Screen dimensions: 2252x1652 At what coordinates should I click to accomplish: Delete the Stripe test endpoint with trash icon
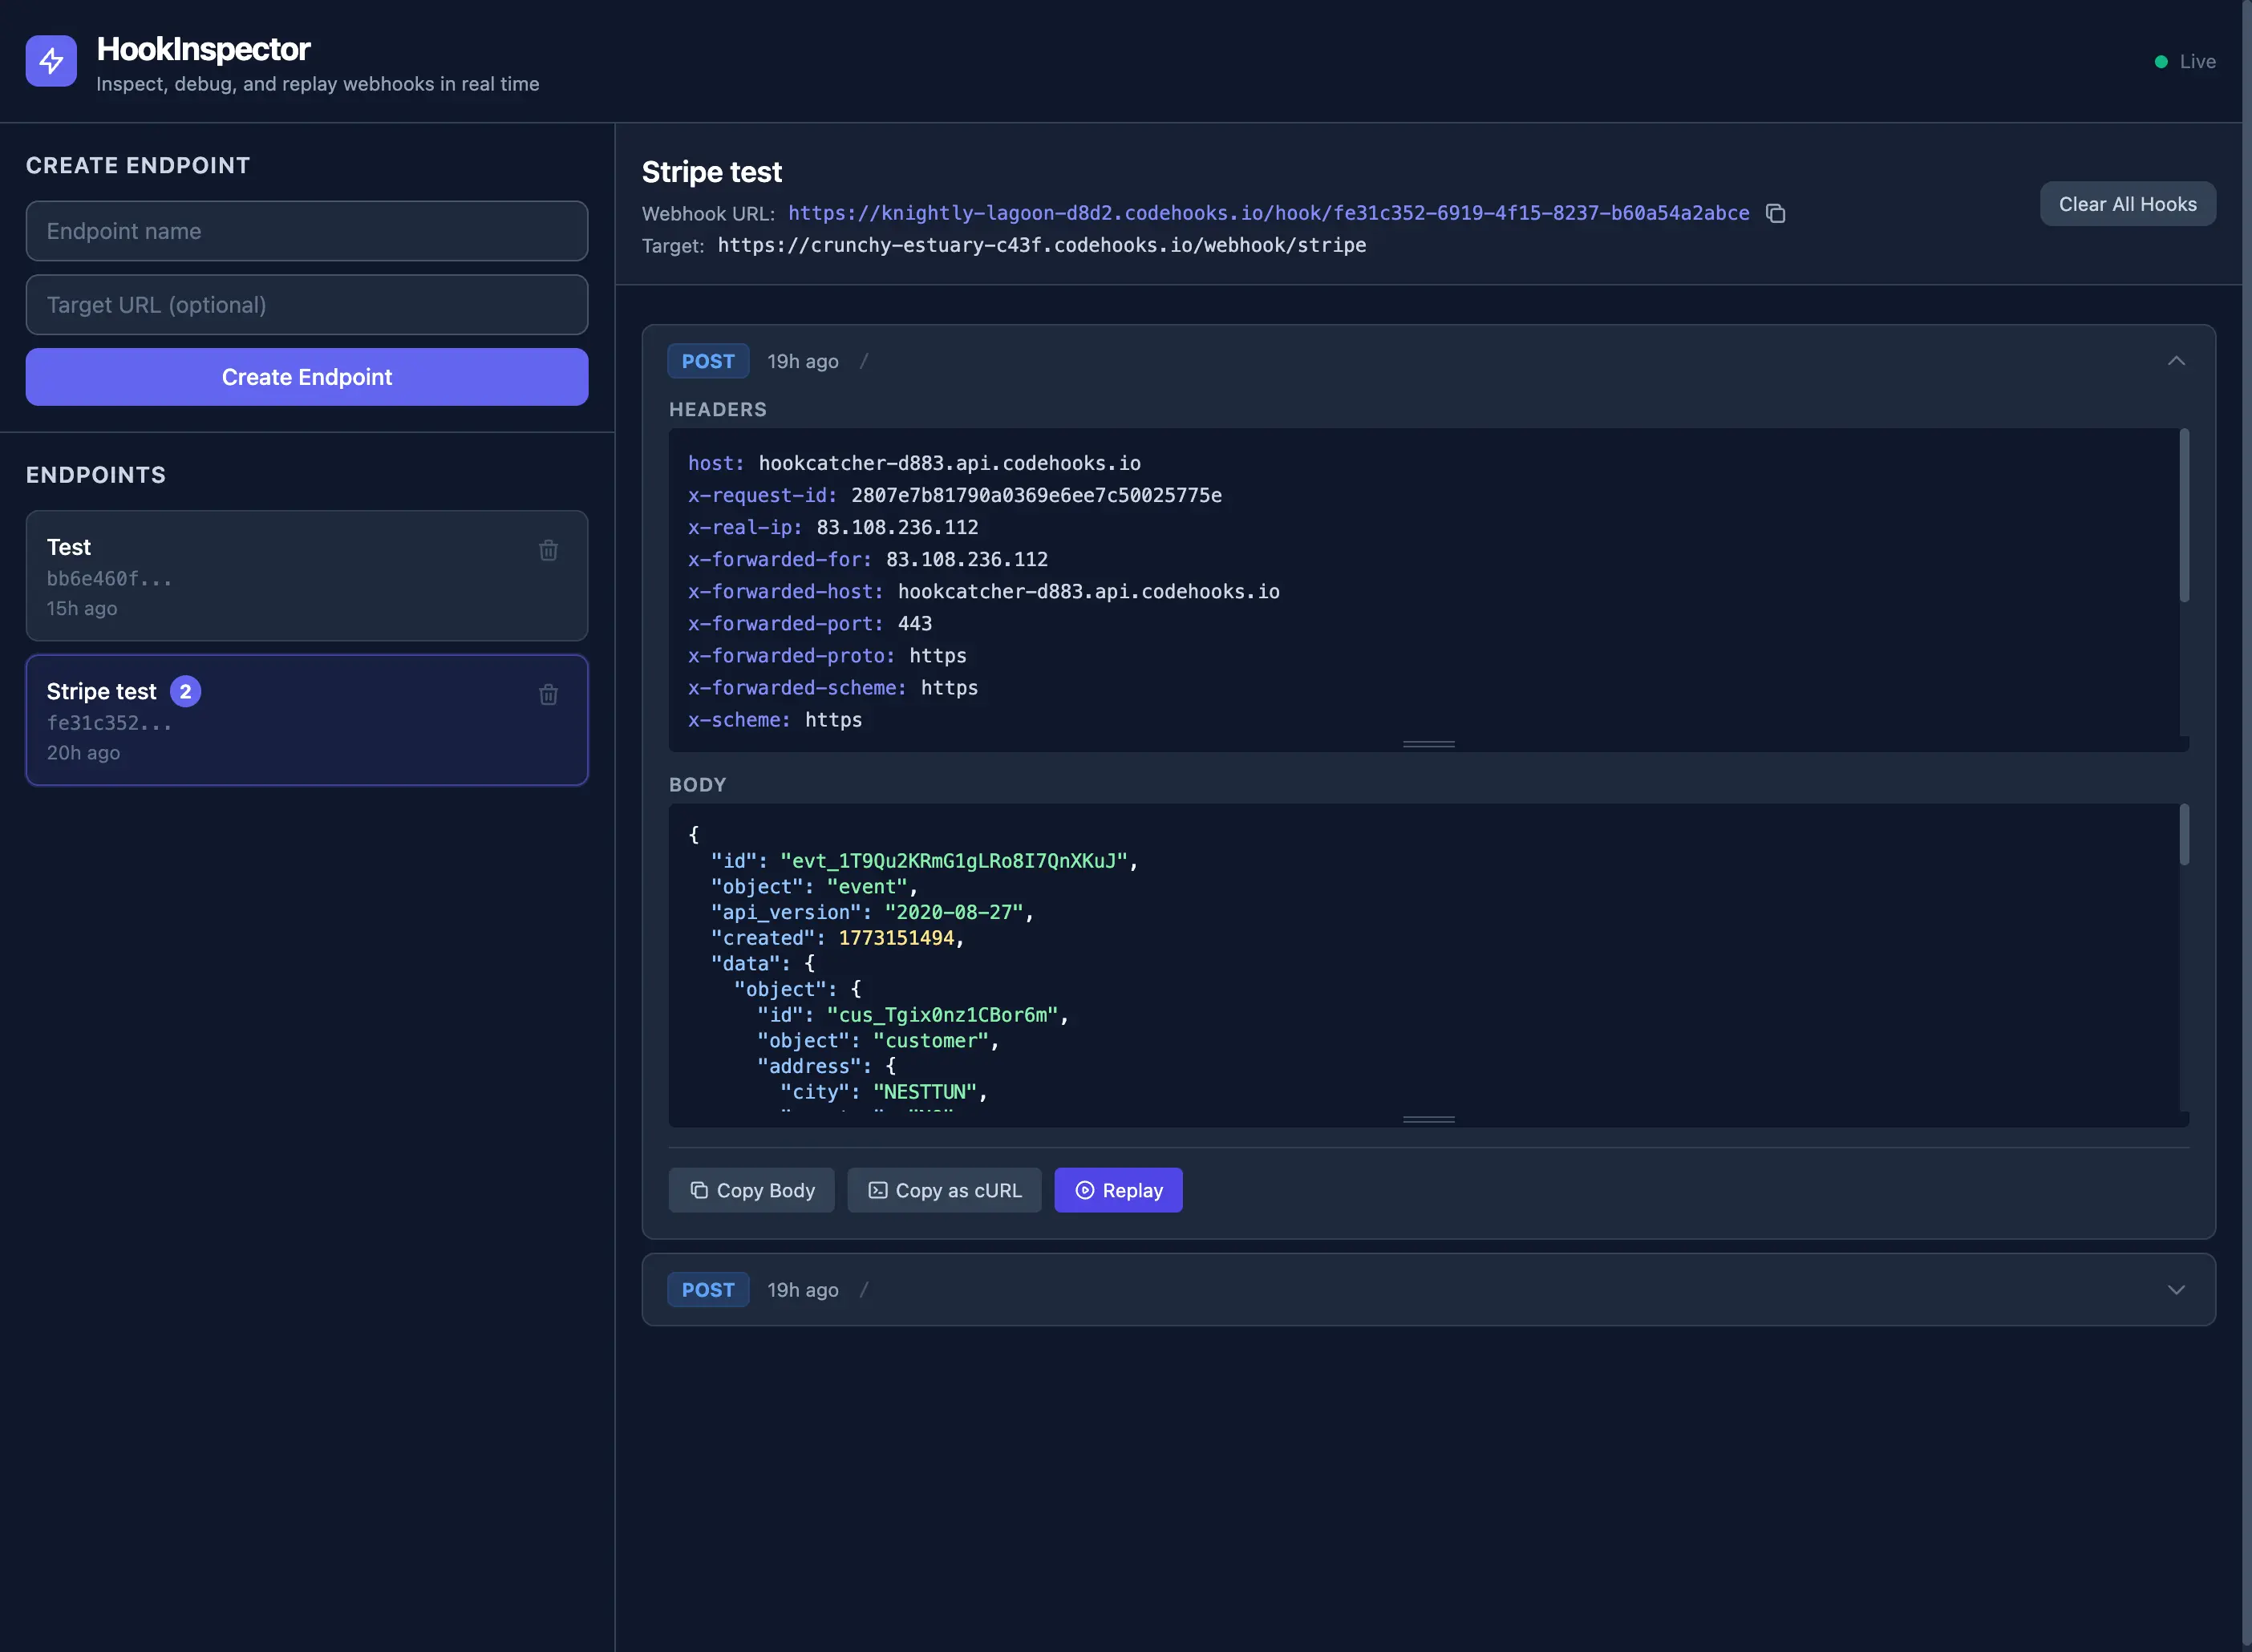(x=548, y=694)
